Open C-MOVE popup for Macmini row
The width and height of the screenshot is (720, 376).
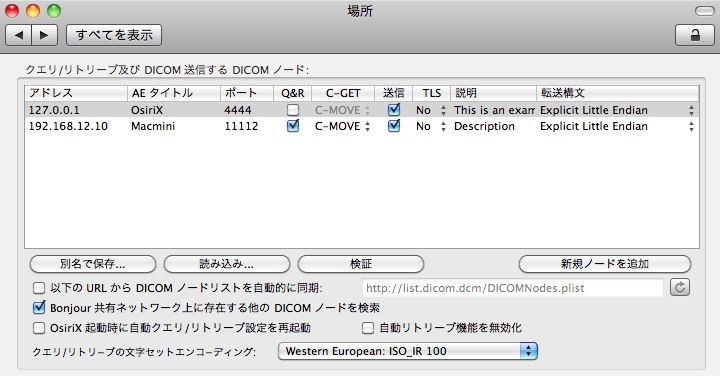[x=343, y=126]
